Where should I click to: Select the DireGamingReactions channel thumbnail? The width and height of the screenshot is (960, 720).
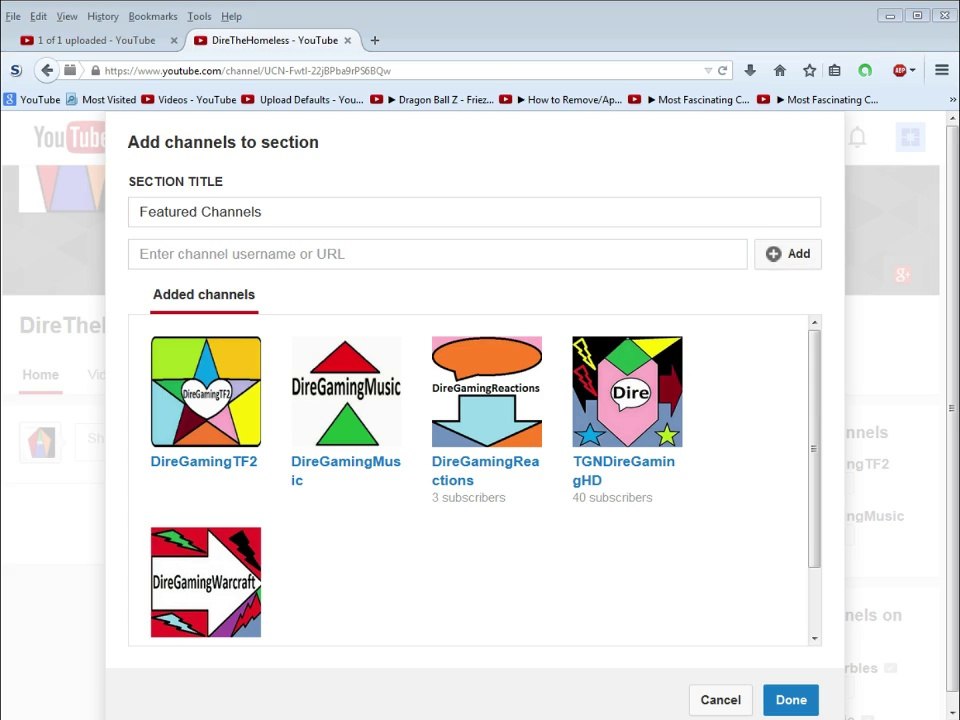click(487, 391)
